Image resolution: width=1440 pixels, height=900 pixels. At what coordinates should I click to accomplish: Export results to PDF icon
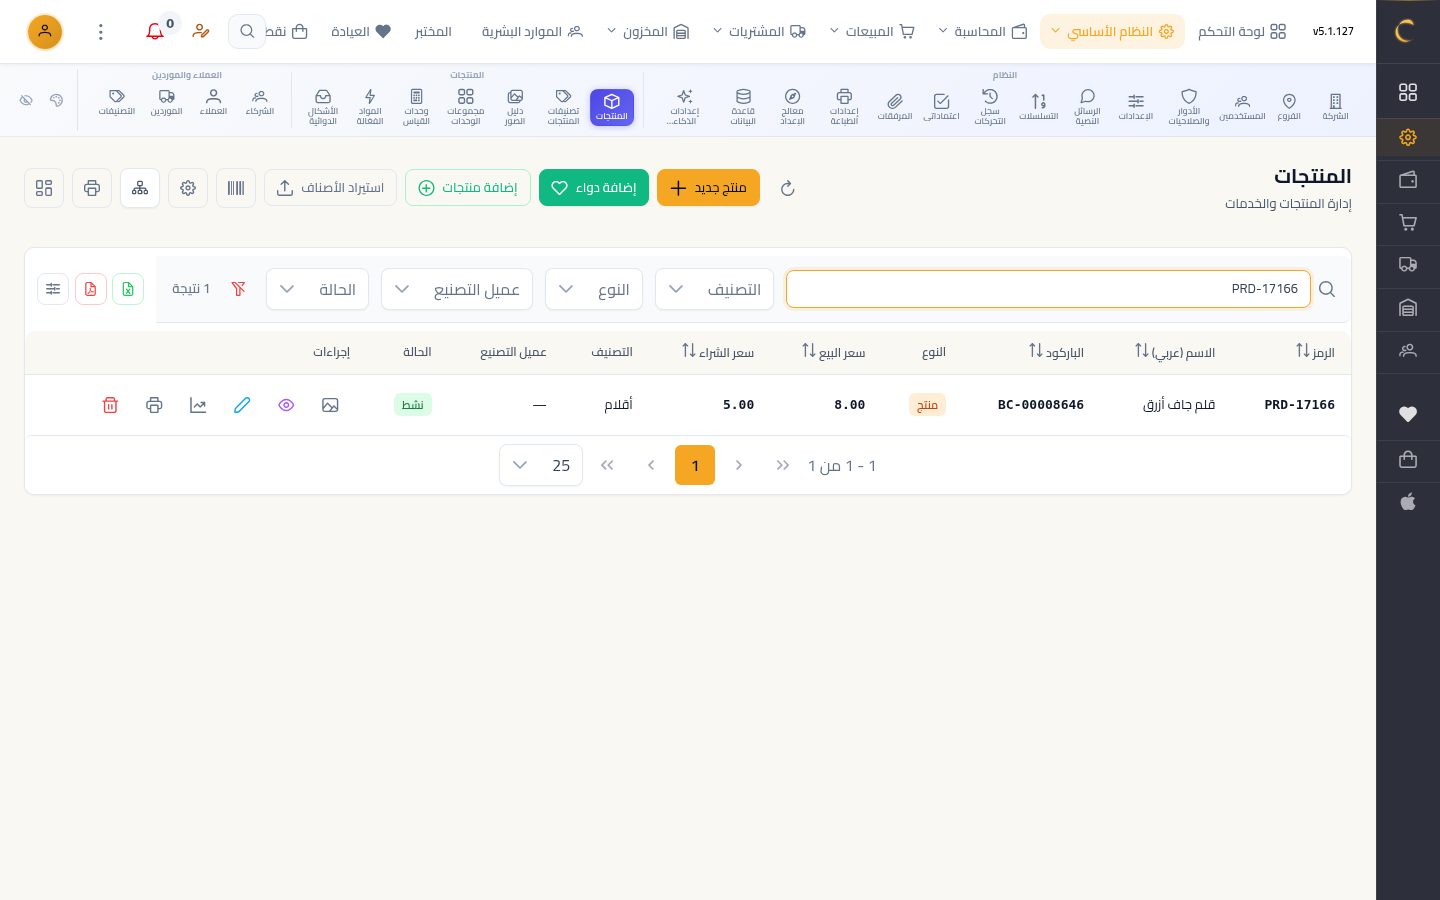pyautogui.click(x=91, y=289)
